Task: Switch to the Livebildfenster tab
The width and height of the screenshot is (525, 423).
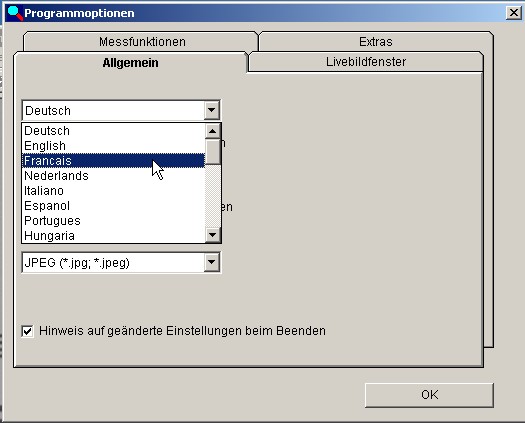Action: click(x=366, y=62)
